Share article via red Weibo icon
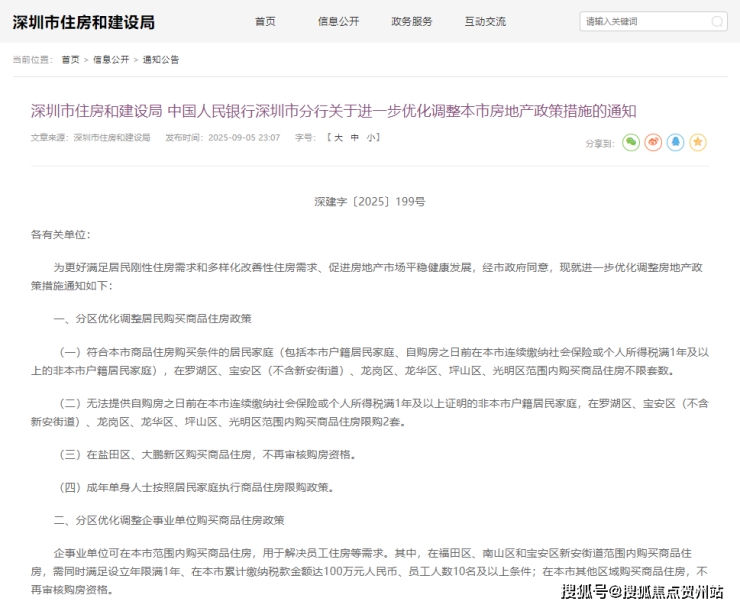740x608 pixels. pyautogui.click(x=653, y=143)
